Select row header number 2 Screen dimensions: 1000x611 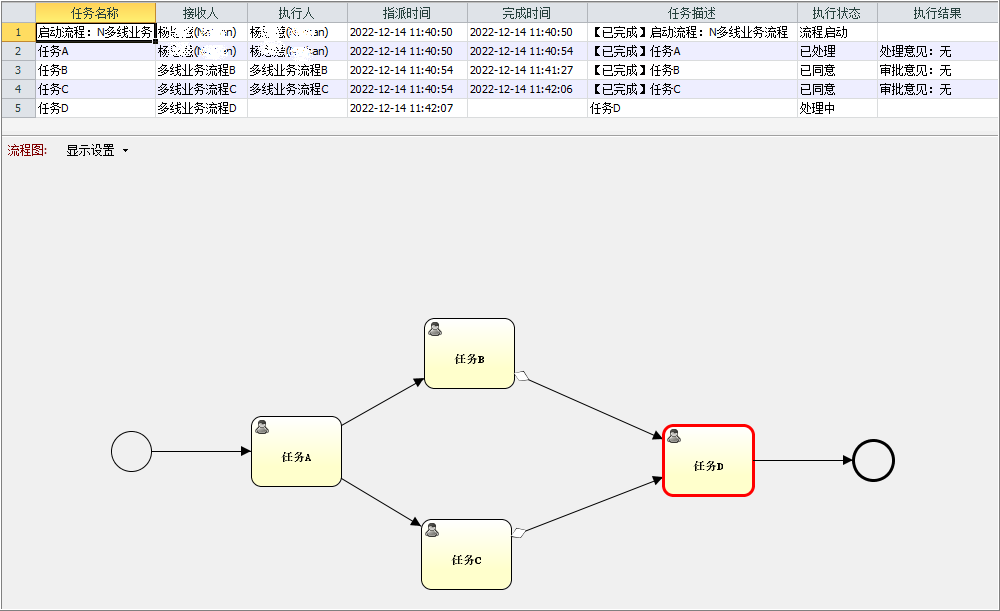[18, 51]
